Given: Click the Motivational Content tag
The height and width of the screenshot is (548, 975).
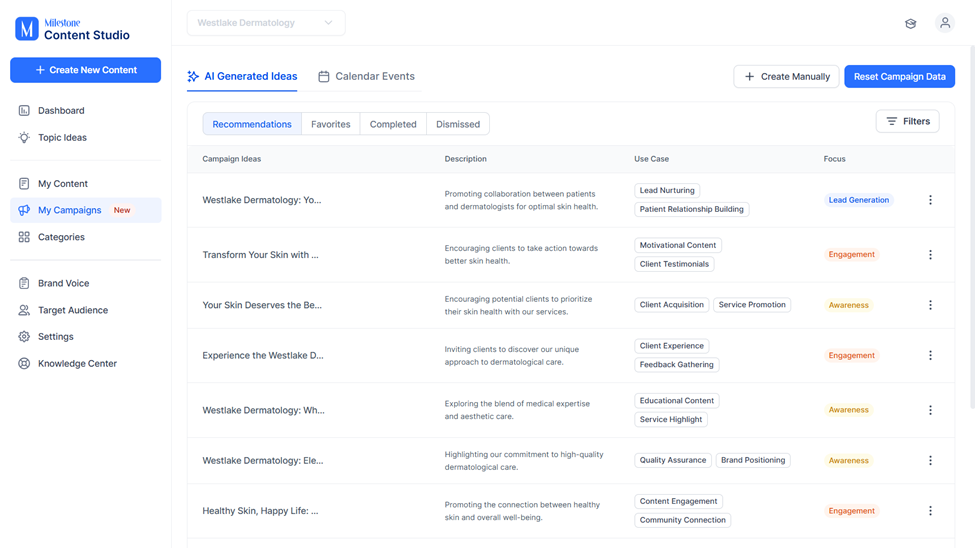Looking at the screenshot, I should click(678, 245).
